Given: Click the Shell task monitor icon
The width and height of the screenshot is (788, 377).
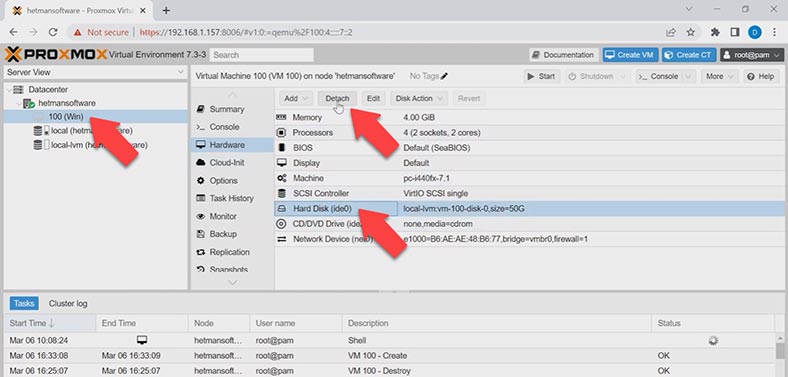Looking at the screenshot, I should pyautogui.click(x=142, y=340).
